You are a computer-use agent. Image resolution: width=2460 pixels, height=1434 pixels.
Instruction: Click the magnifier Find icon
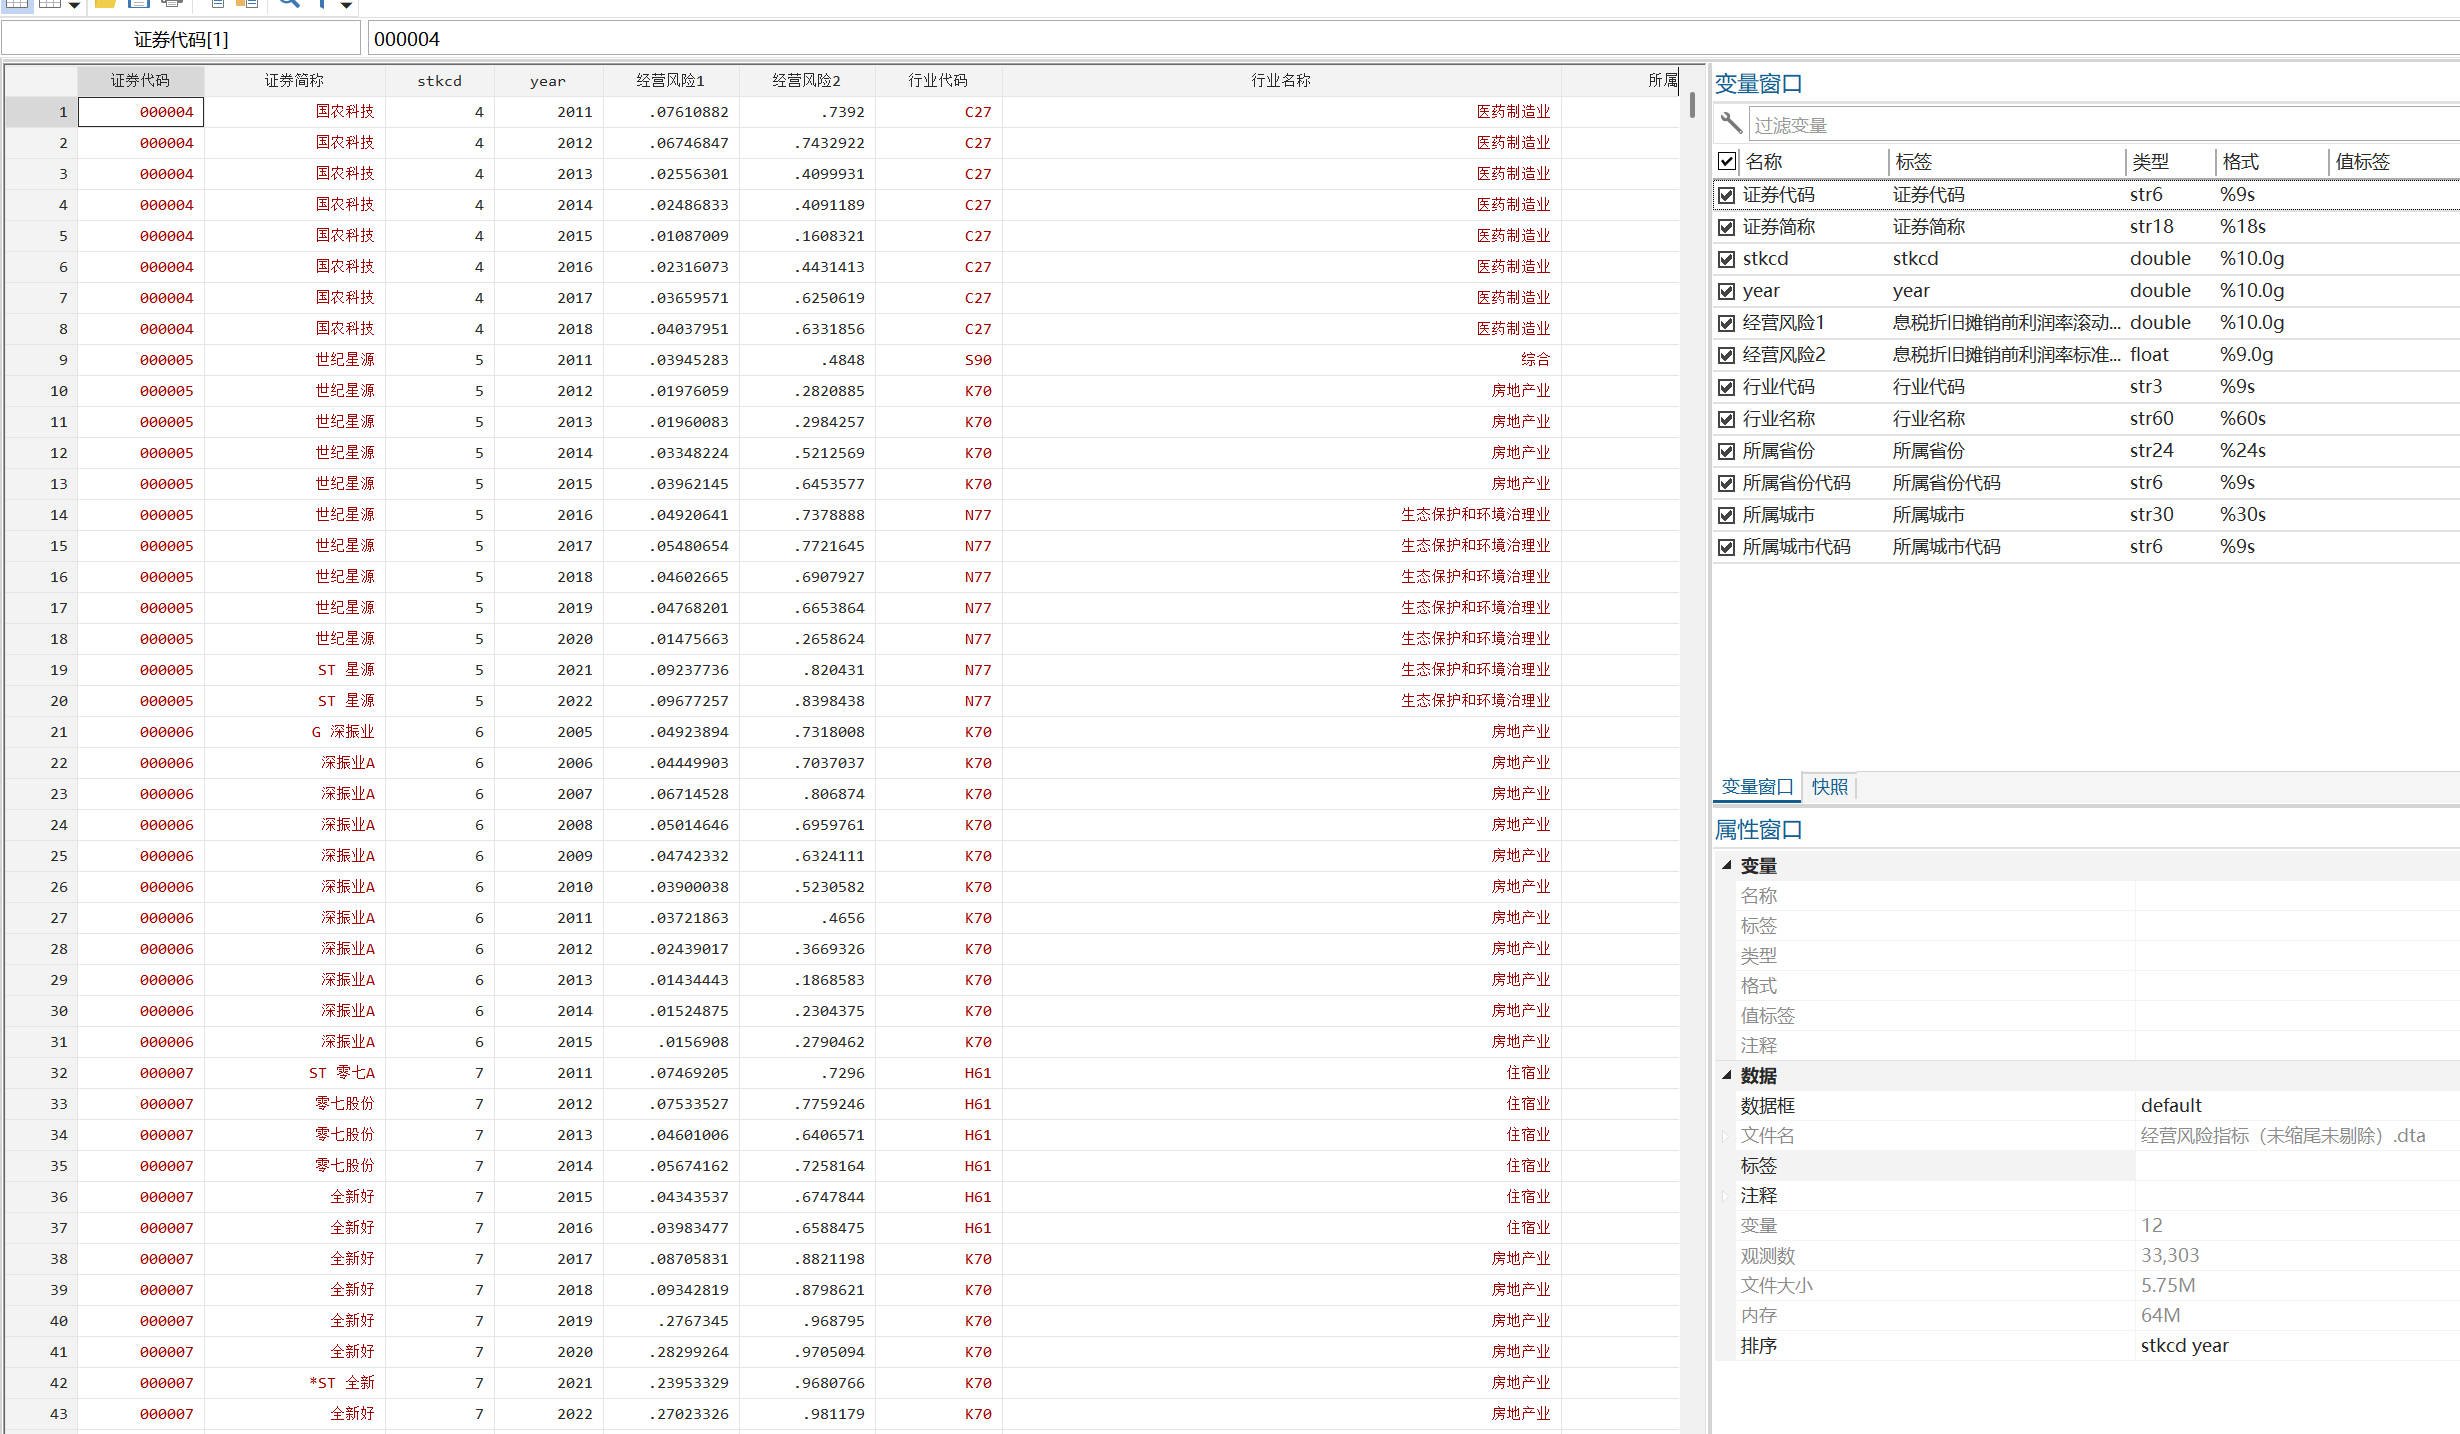pos(289,4)
